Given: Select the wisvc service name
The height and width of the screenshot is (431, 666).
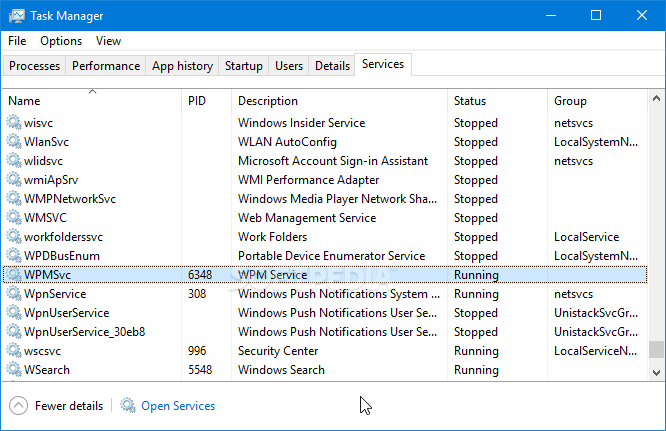Looking at the screenshot, I should click(x=38, y=123).
